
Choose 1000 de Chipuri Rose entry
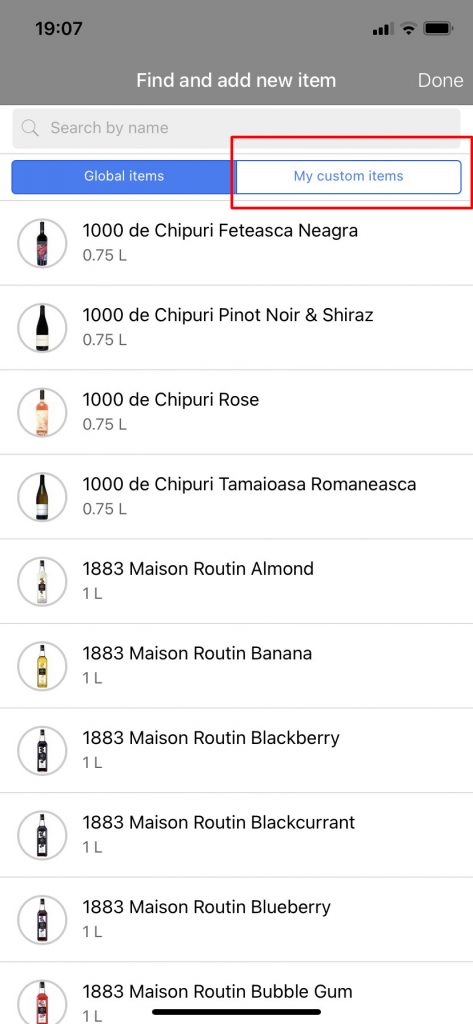click(236, 412)
